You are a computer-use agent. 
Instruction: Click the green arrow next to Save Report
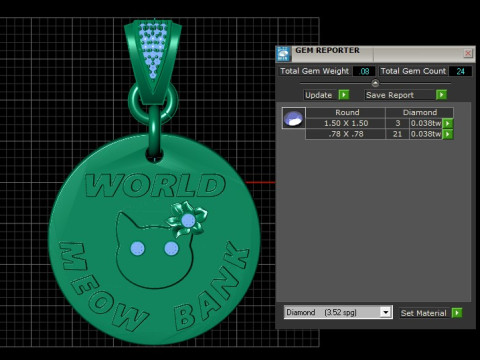click(441, 95)
